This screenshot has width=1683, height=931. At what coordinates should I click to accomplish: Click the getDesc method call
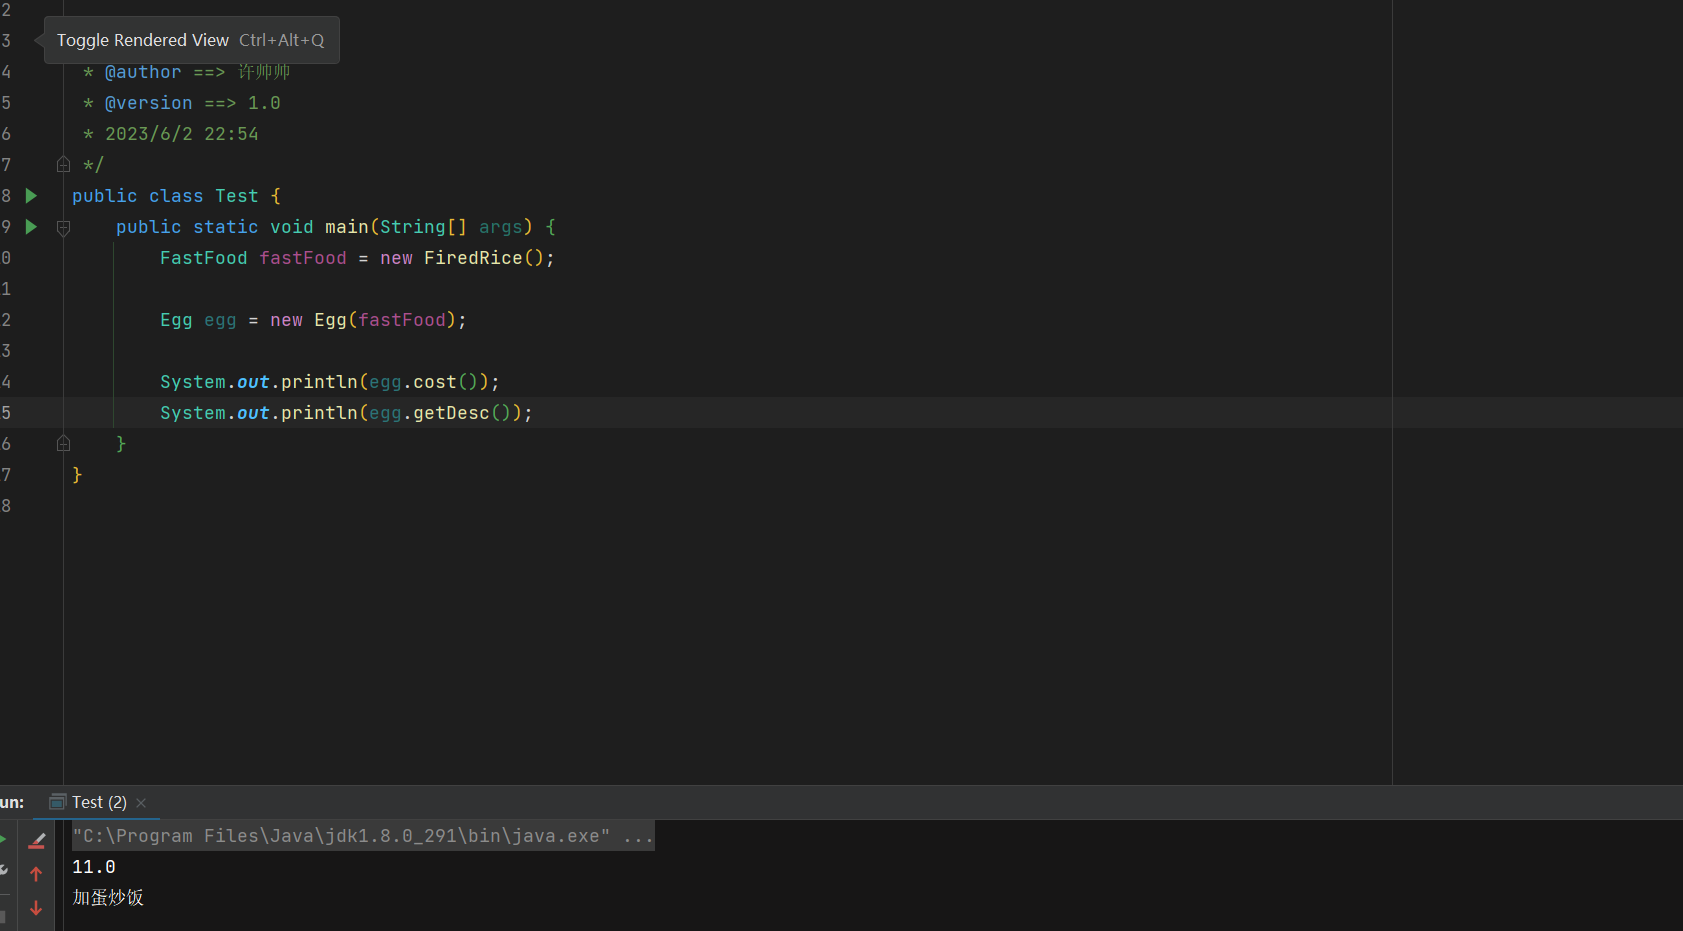click(451, 413)
